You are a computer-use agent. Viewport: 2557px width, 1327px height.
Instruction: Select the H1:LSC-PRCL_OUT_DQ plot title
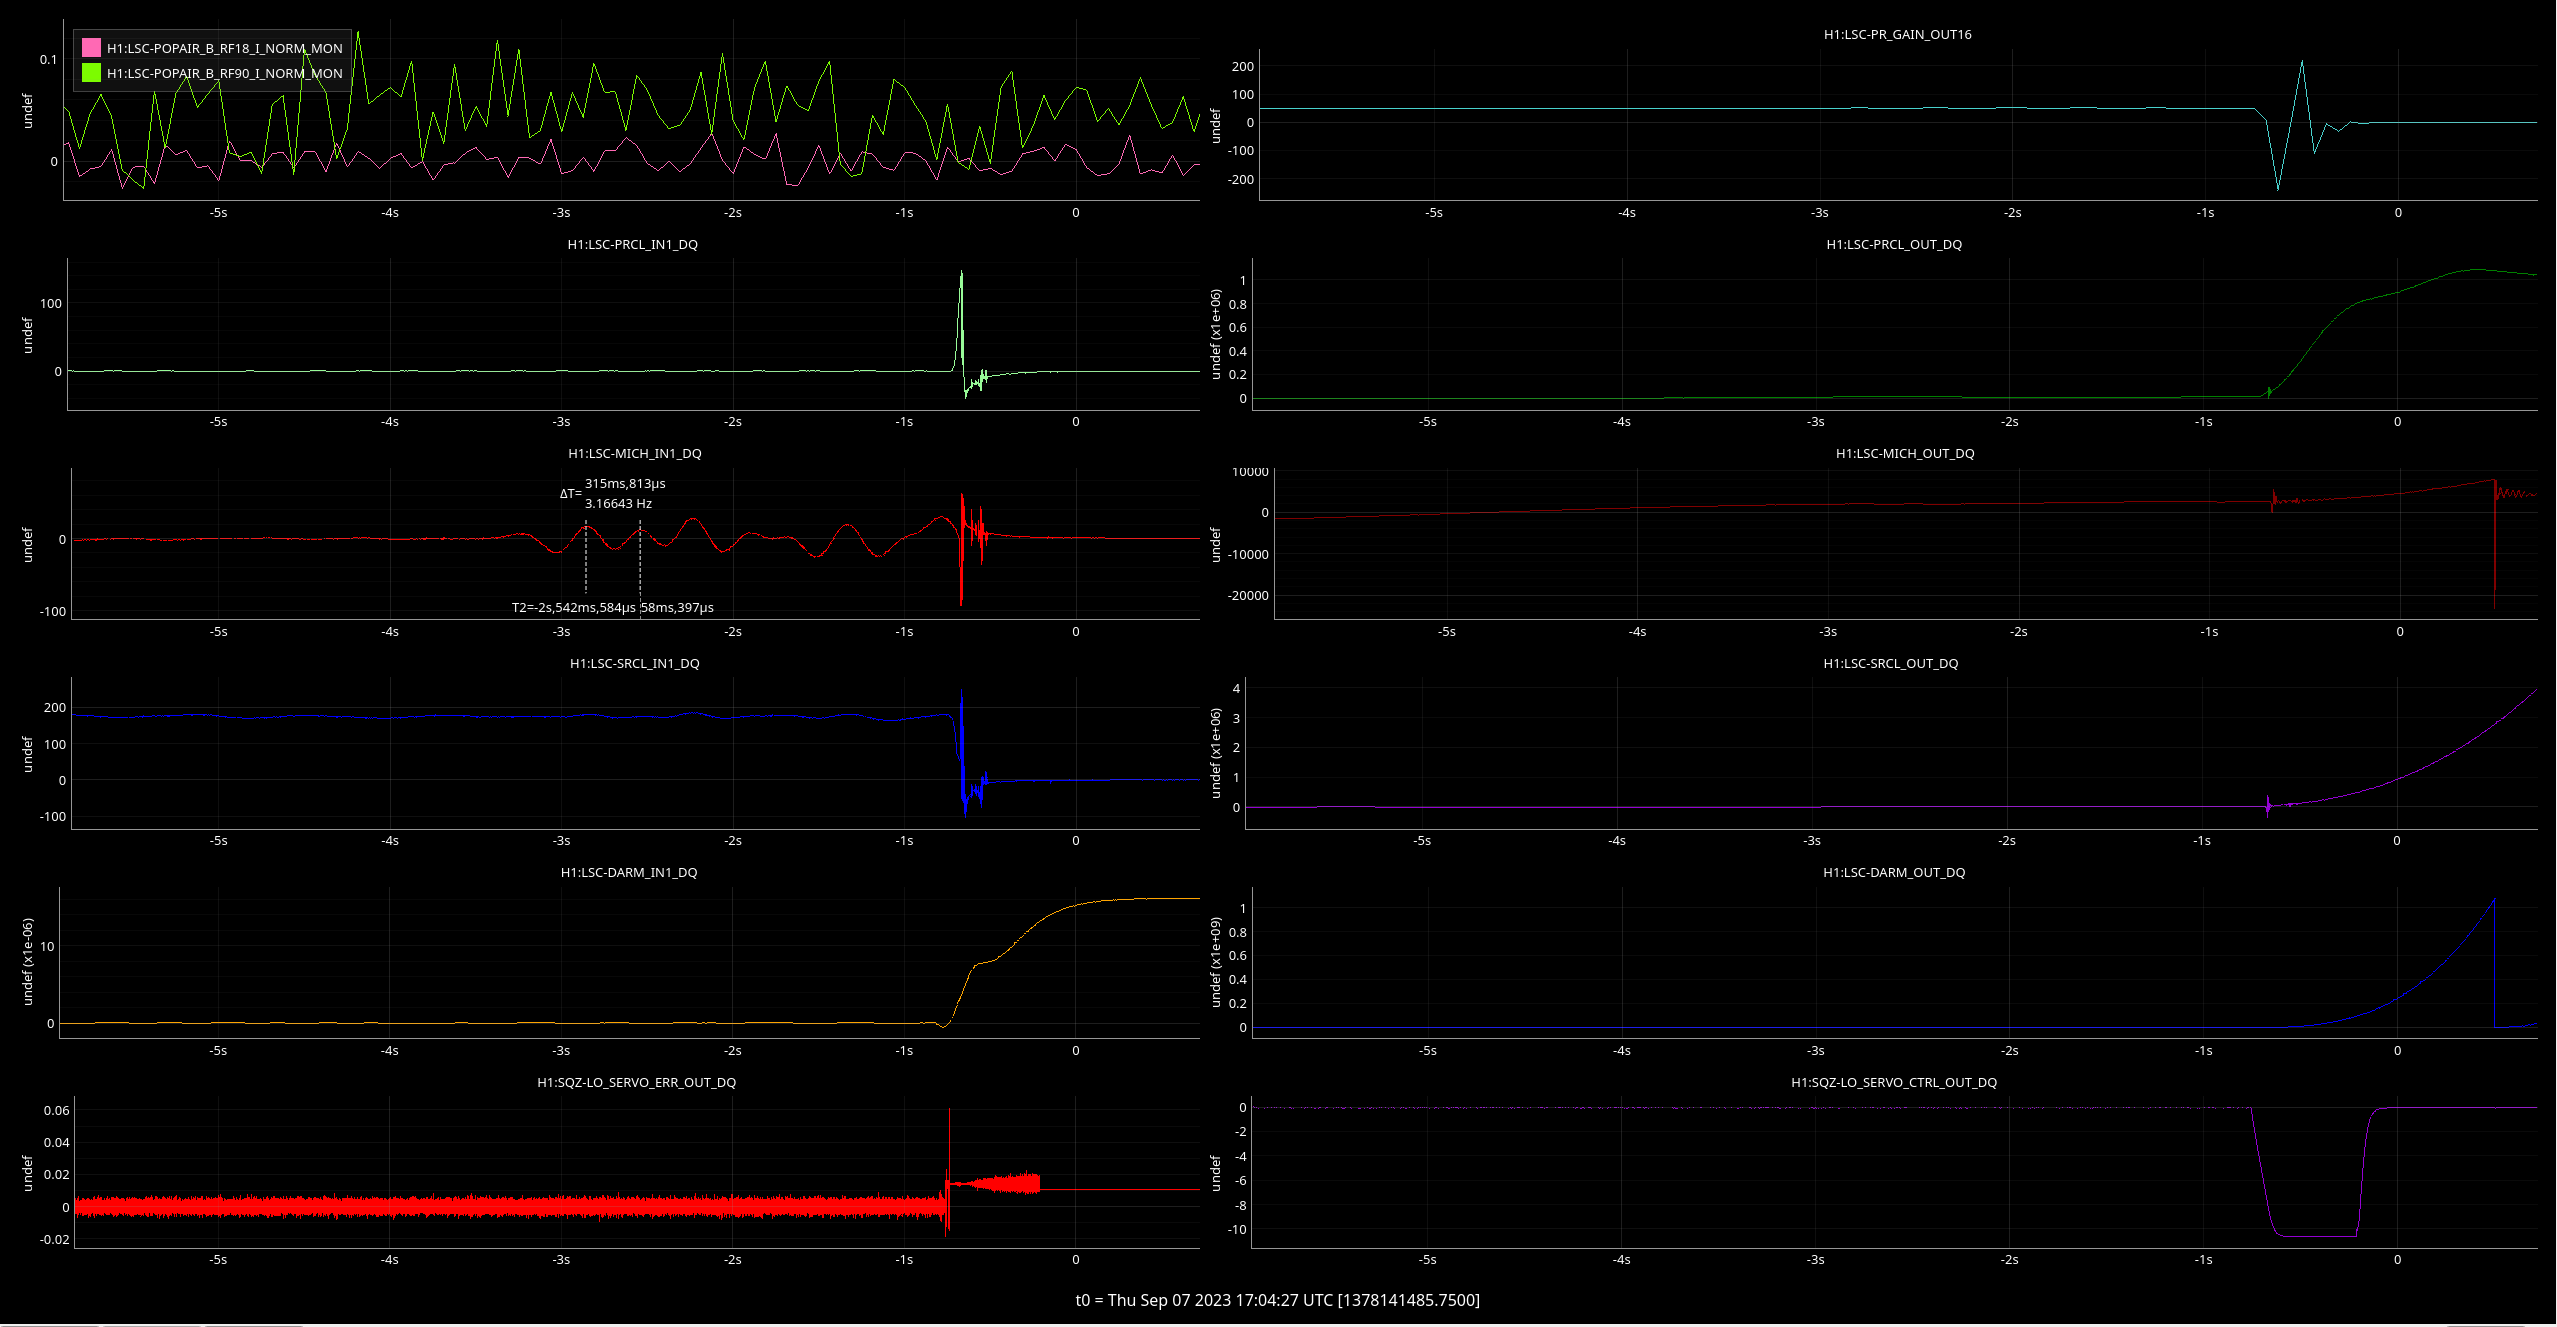pos(1894,244)
